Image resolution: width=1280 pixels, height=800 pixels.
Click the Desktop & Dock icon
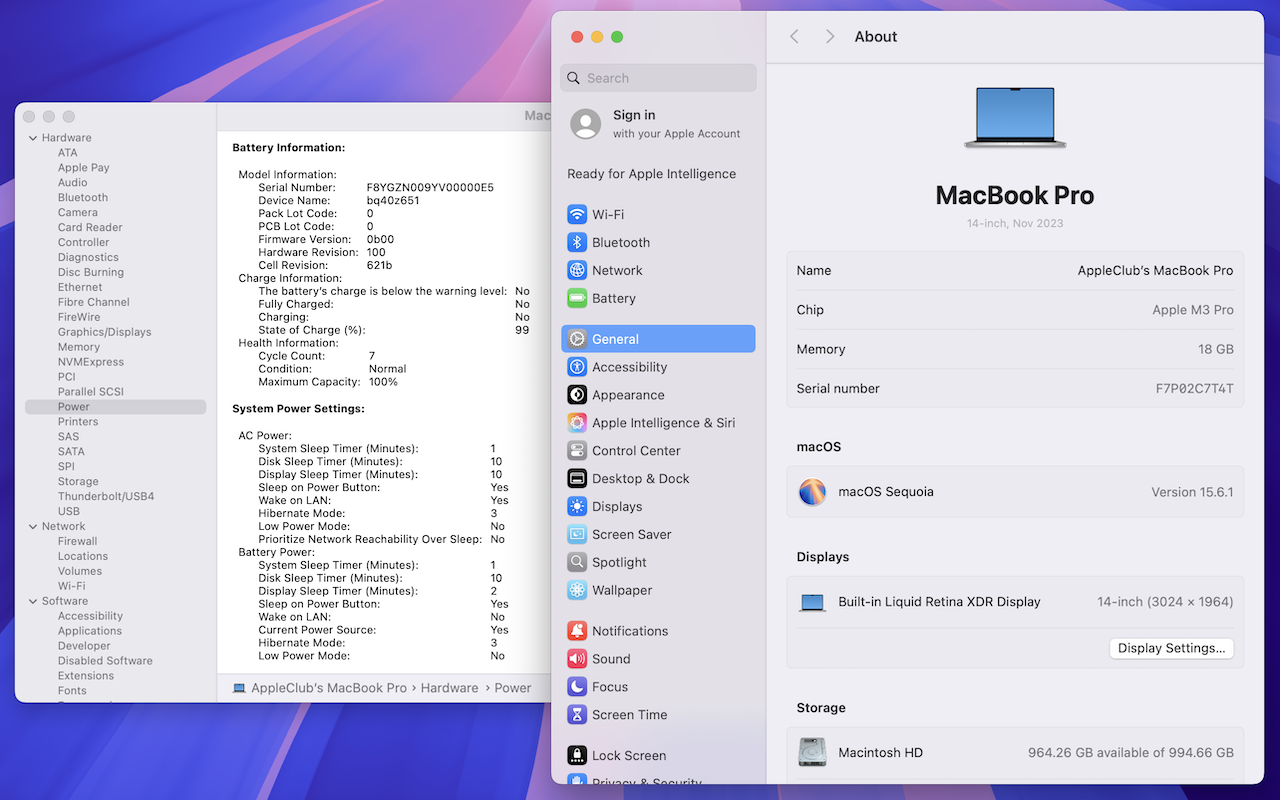click(577, 479)
